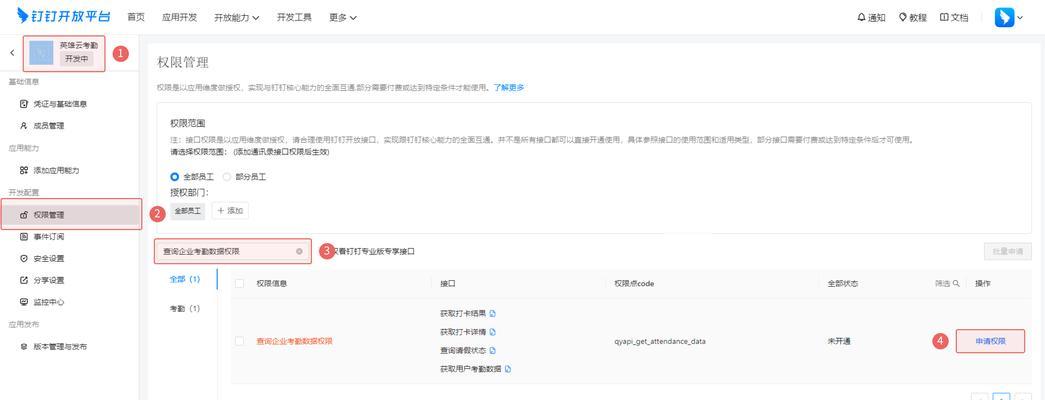Open 分享设置 in sidebar

49,280
